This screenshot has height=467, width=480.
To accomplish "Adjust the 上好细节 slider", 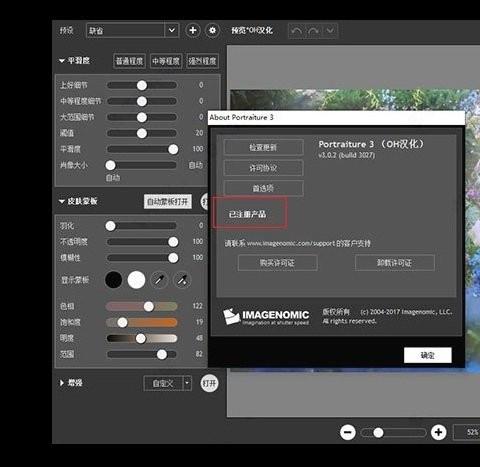I will pyautogui.click(x=142, y=85).
